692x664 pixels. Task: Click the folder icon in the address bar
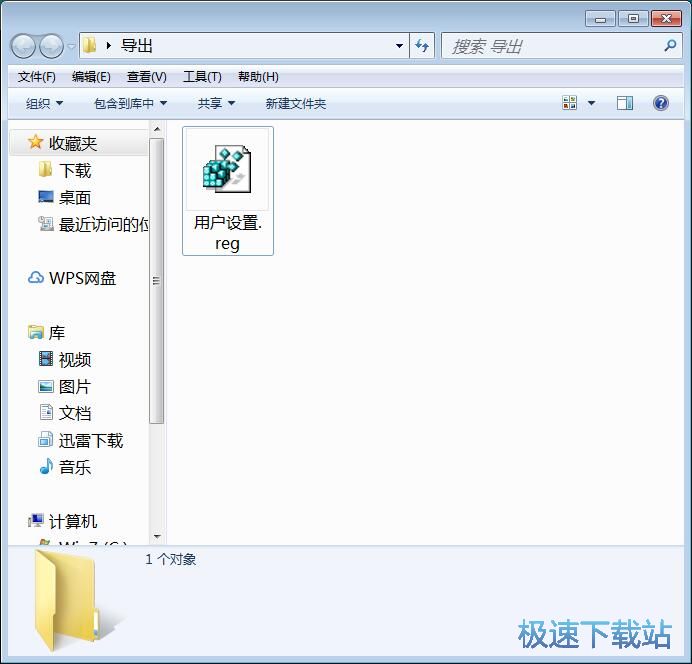pos(90,45)
